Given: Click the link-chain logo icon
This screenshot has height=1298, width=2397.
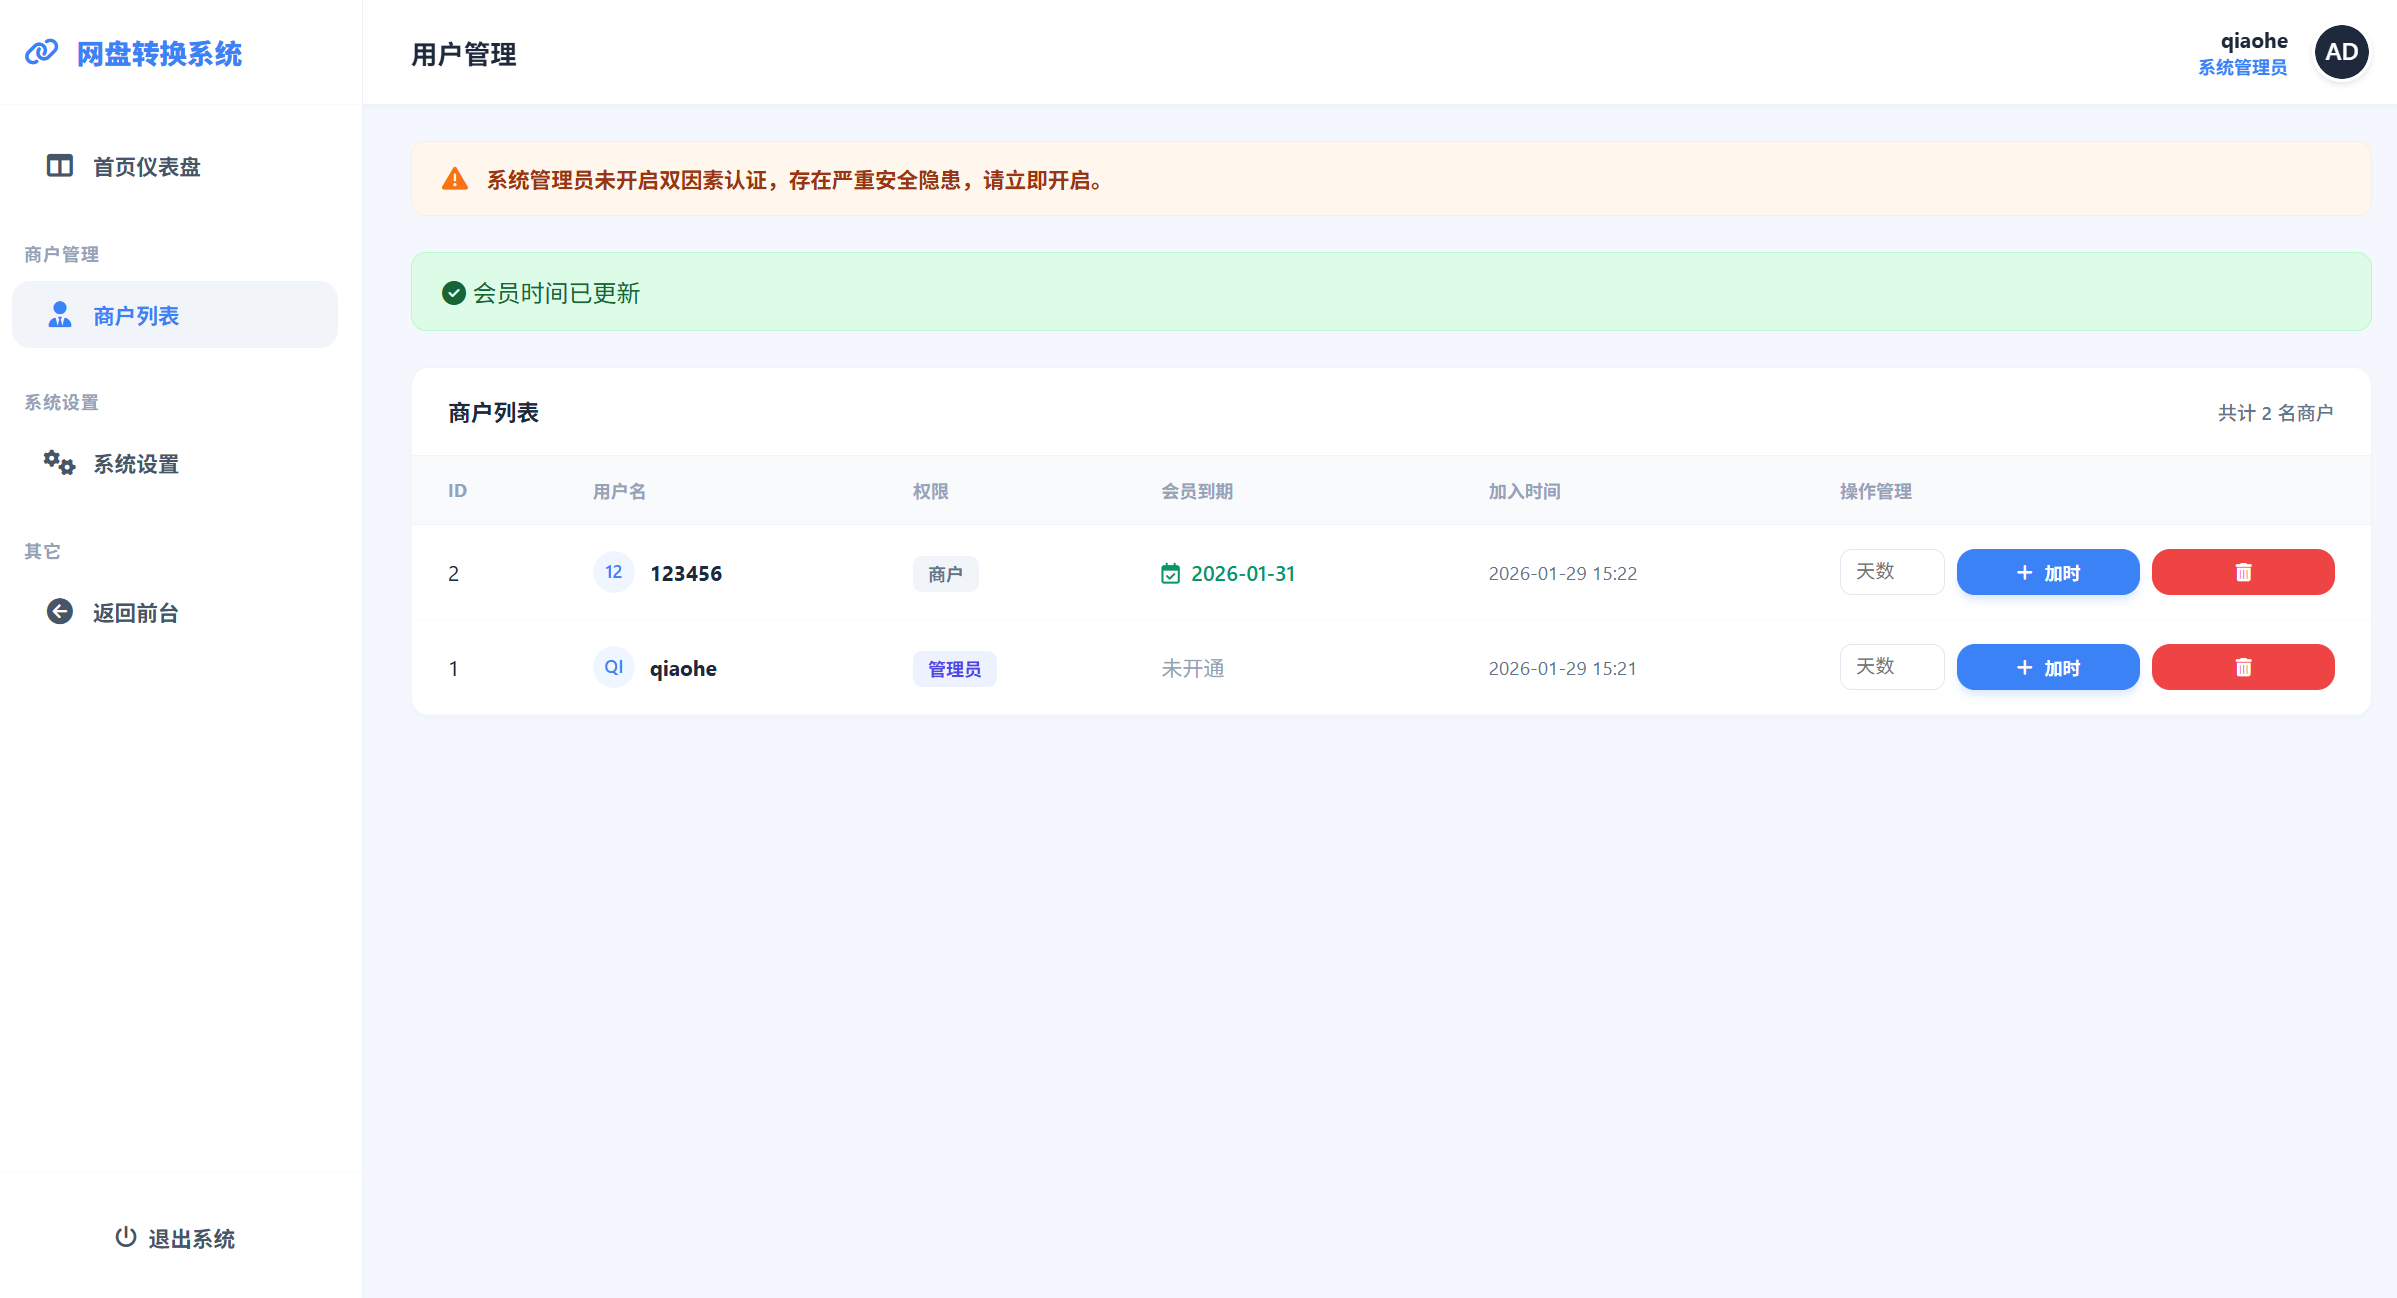Looking at the screenshot, I should pos(42,53).
